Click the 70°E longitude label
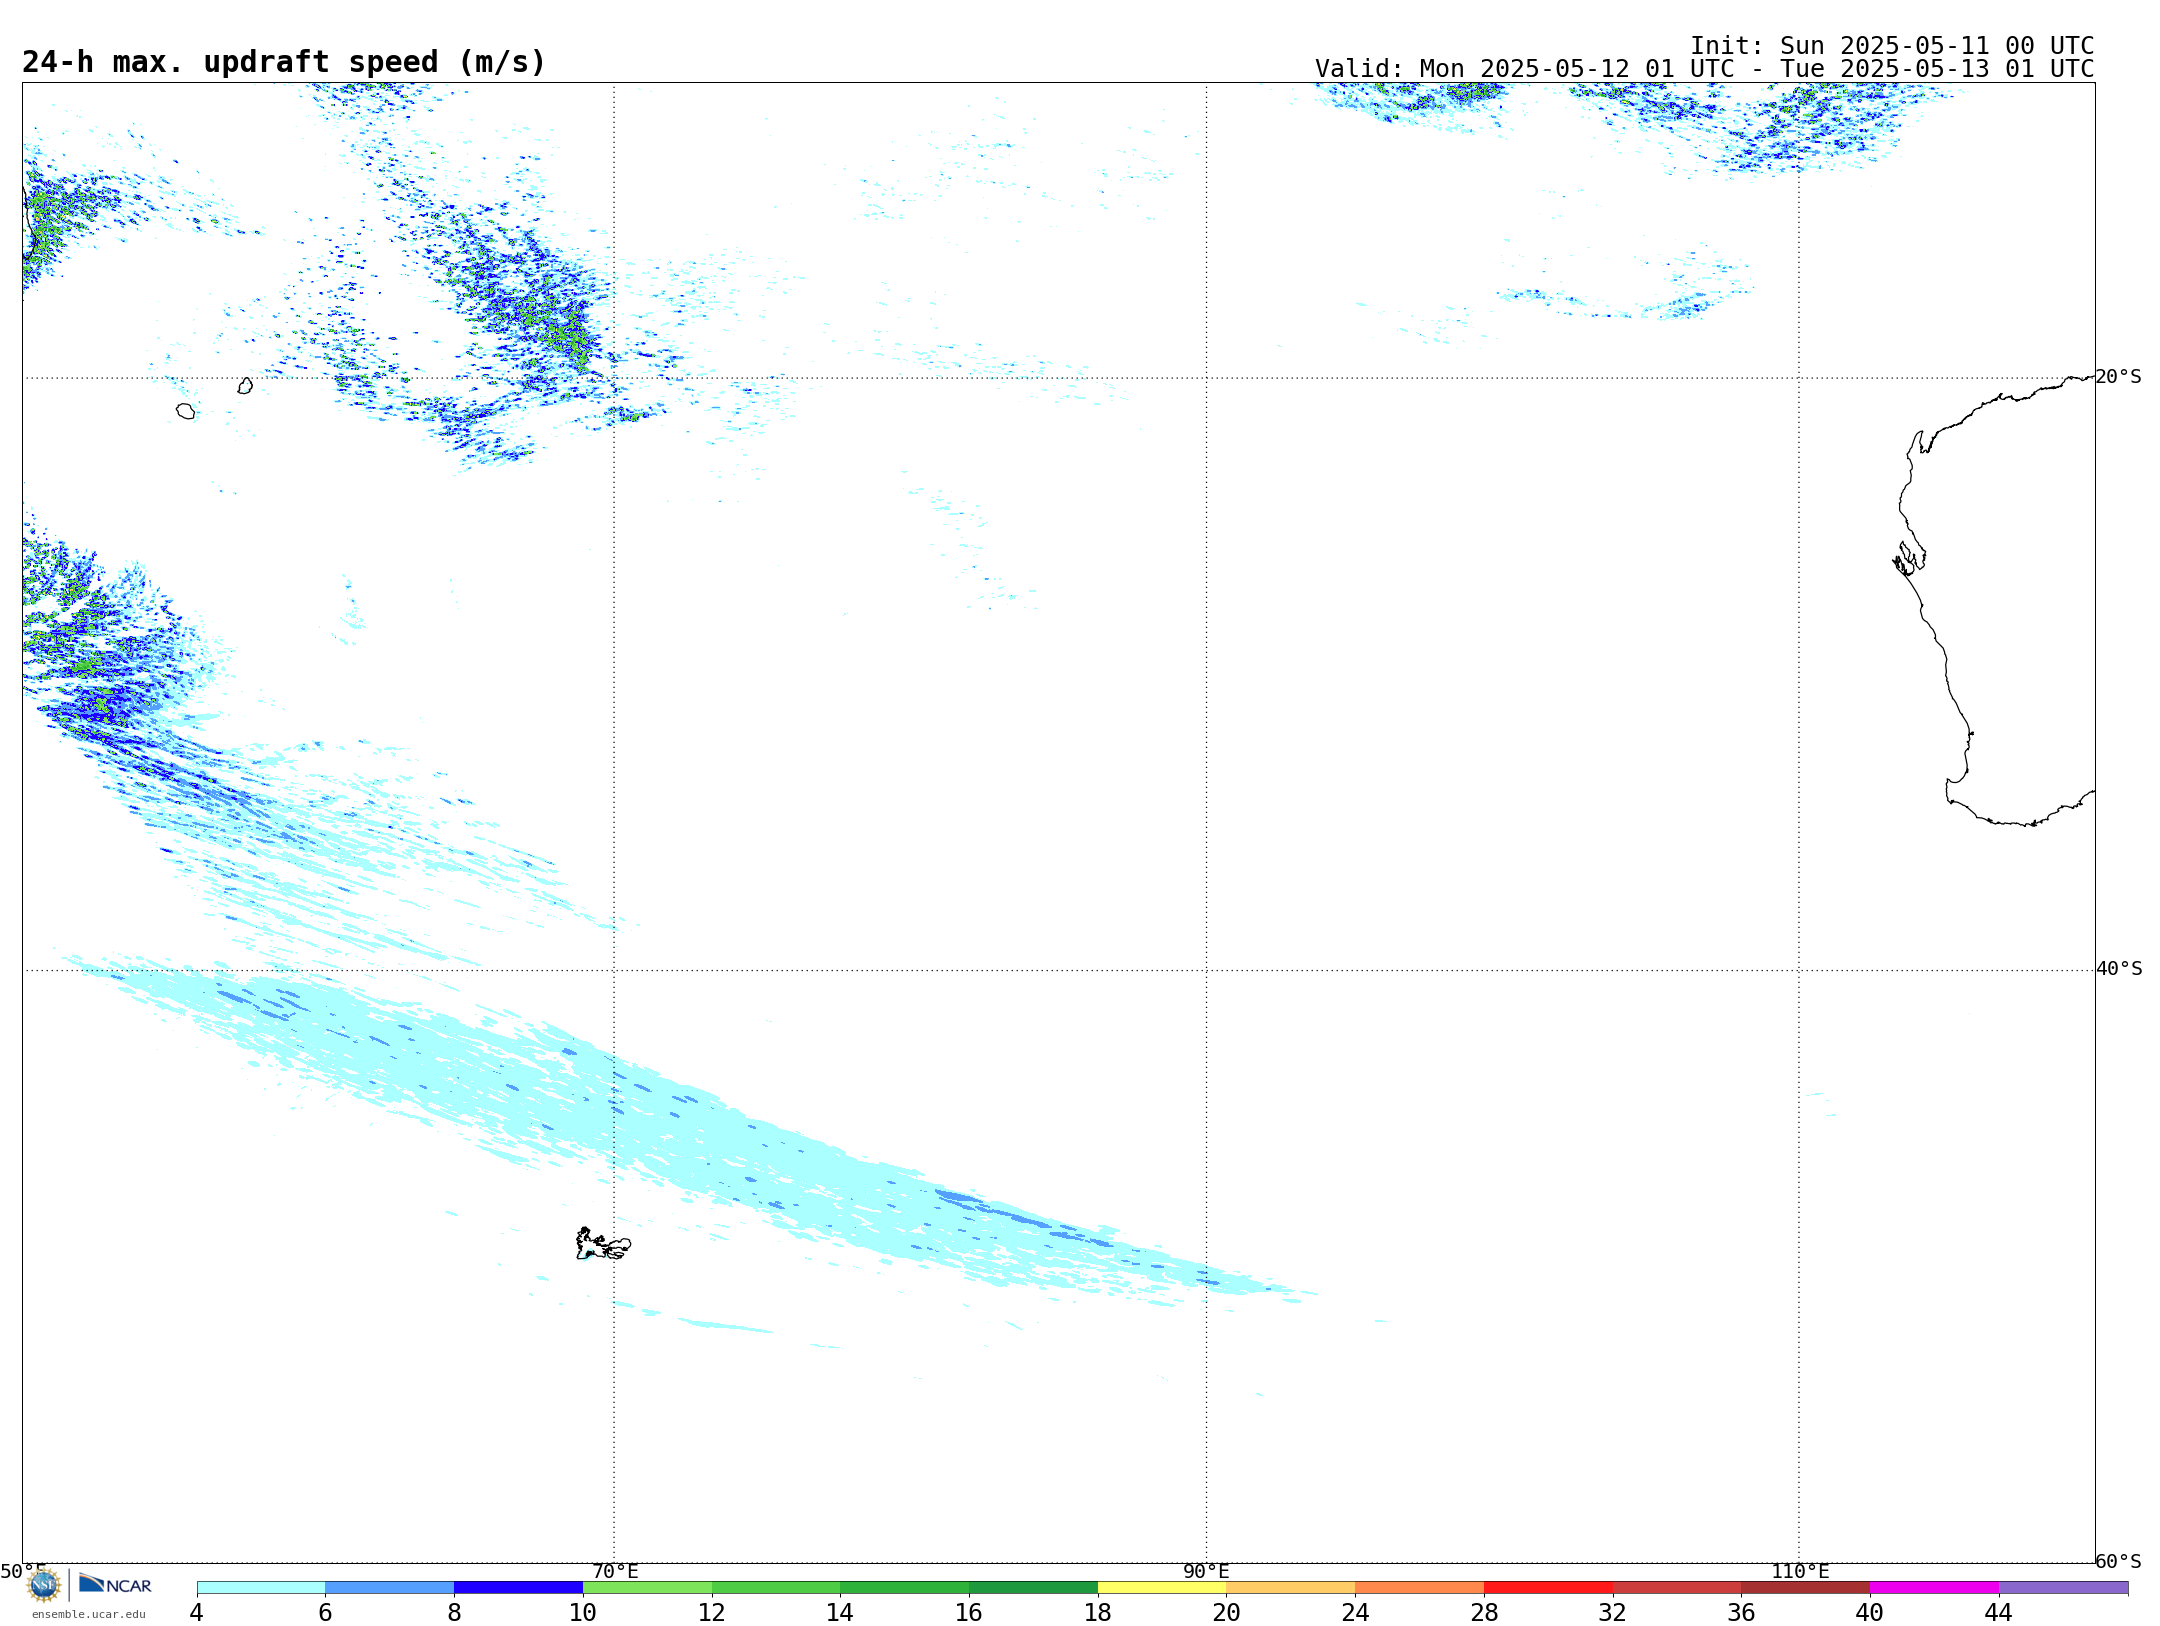This screenshot has height=1626, width=2160. point(615,1571)
